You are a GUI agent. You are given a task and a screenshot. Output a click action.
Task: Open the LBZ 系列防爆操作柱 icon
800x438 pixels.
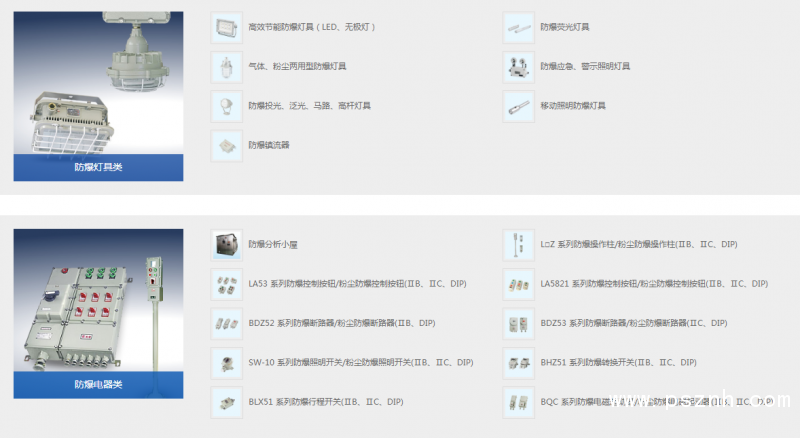point(518,245)
